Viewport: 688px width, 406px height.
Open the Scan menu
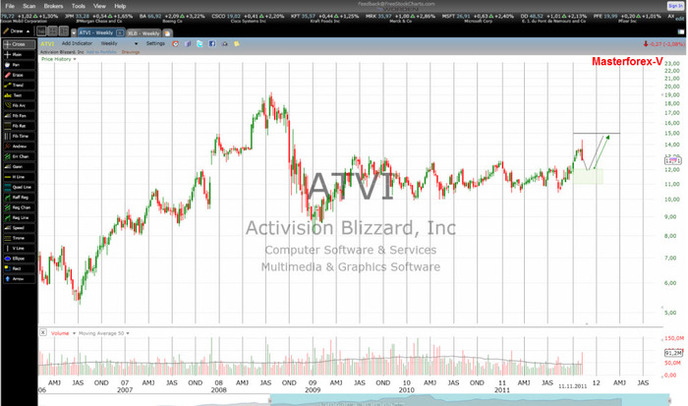click(29, 6)
